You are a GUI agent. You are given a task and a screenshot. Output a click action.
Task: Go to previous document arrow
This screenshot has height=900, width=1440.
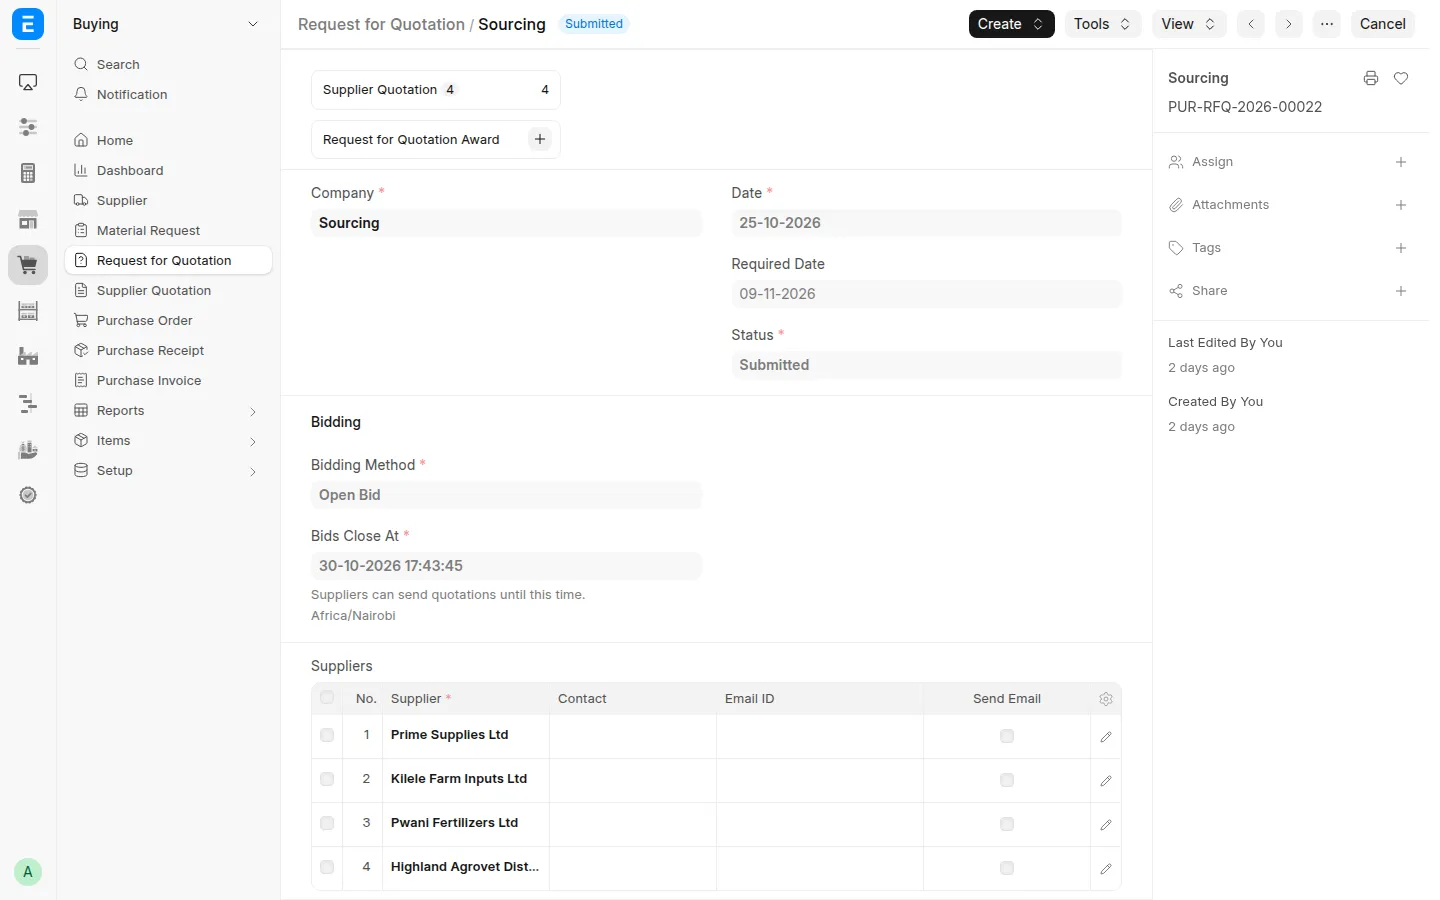(x=1251, y=24)
